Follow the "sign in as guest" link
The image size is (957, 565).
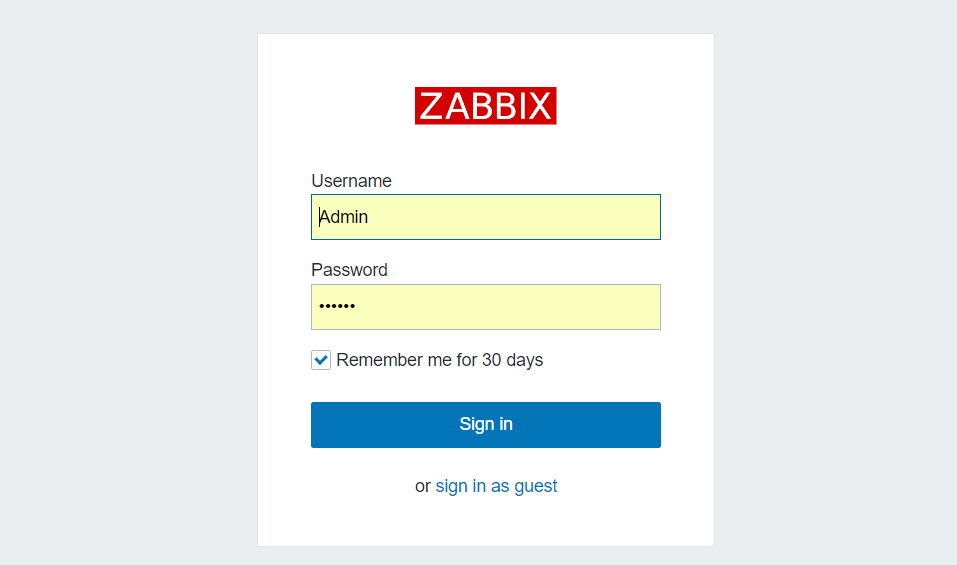click(496, 486)
